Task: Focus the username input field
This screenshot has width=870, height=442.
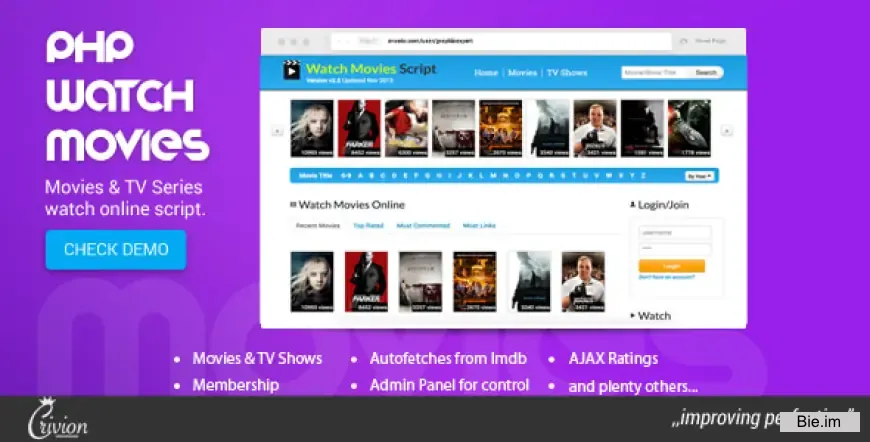Action: (x=675, y=233)
